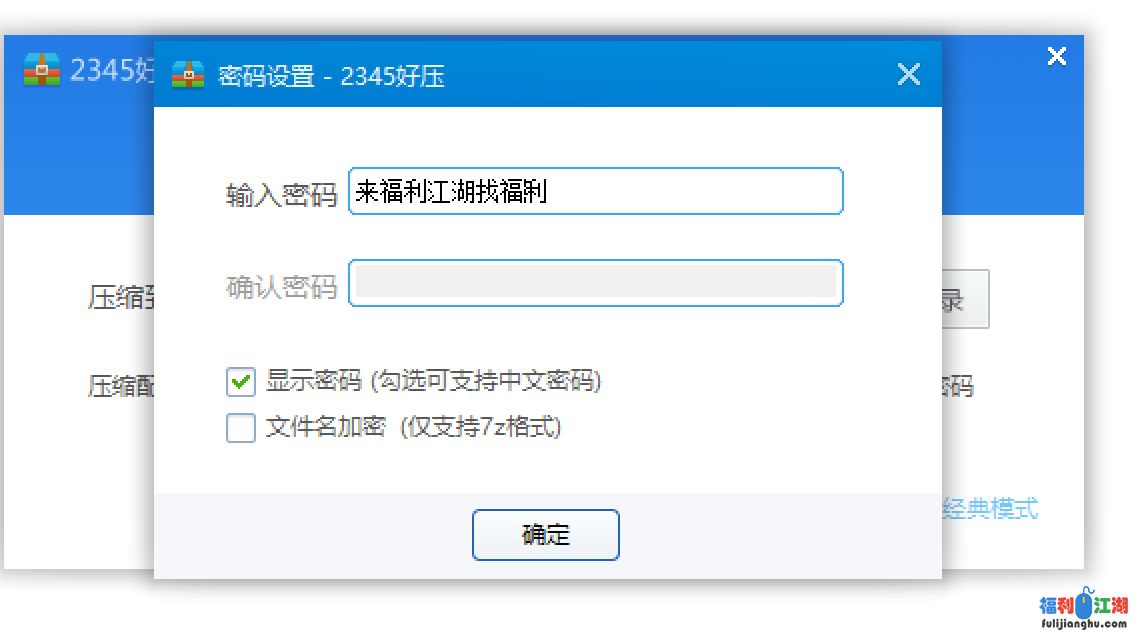Click the disabled 确认密码 field
The height and width of the screenshot is (639, 1139).
pyautogui.click(x=595, y=283)
